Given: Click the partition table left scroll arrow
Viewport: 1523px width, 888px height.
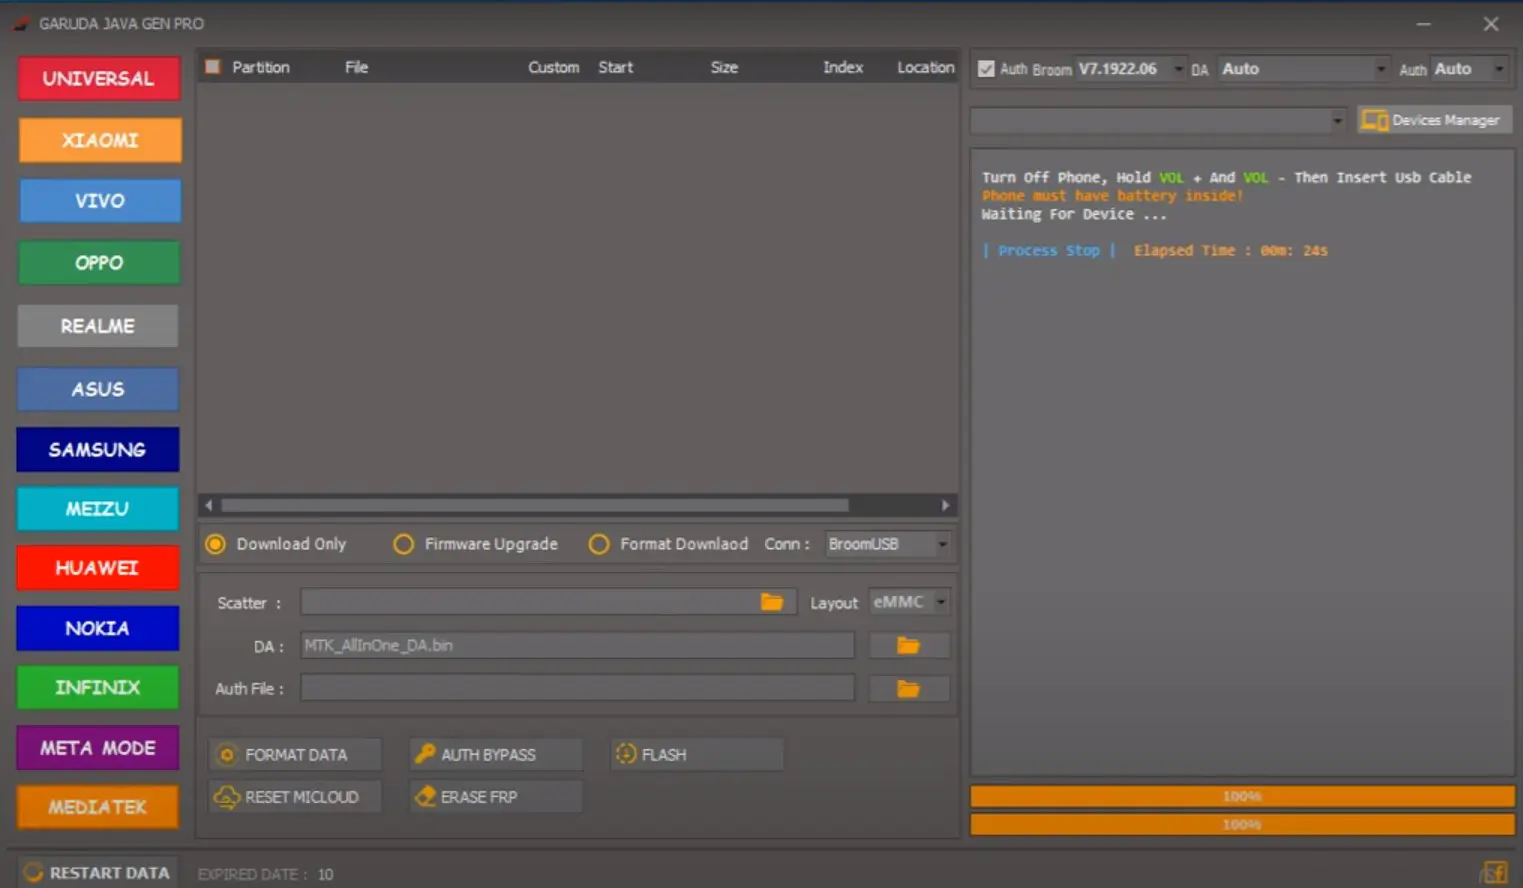Looking at the screenshot, I should [208, 506].
